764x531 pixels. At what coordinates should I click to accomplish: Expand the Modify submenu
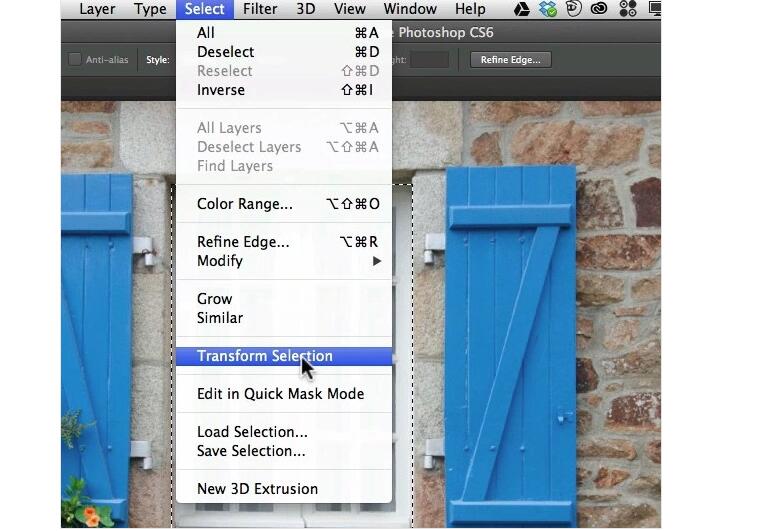[x=284, y=261]
